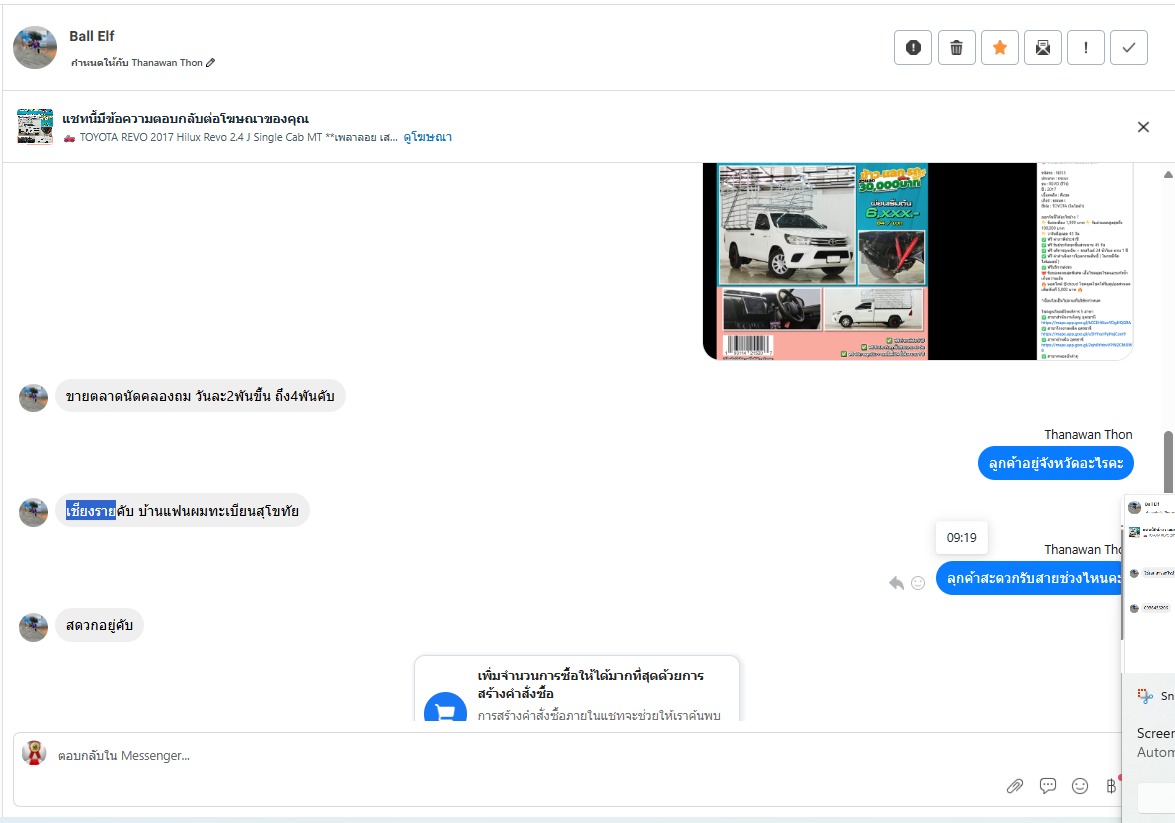Select the message mentioning เชียงราย
This screenshot has height=823, width=1175.
click(182, 510)
